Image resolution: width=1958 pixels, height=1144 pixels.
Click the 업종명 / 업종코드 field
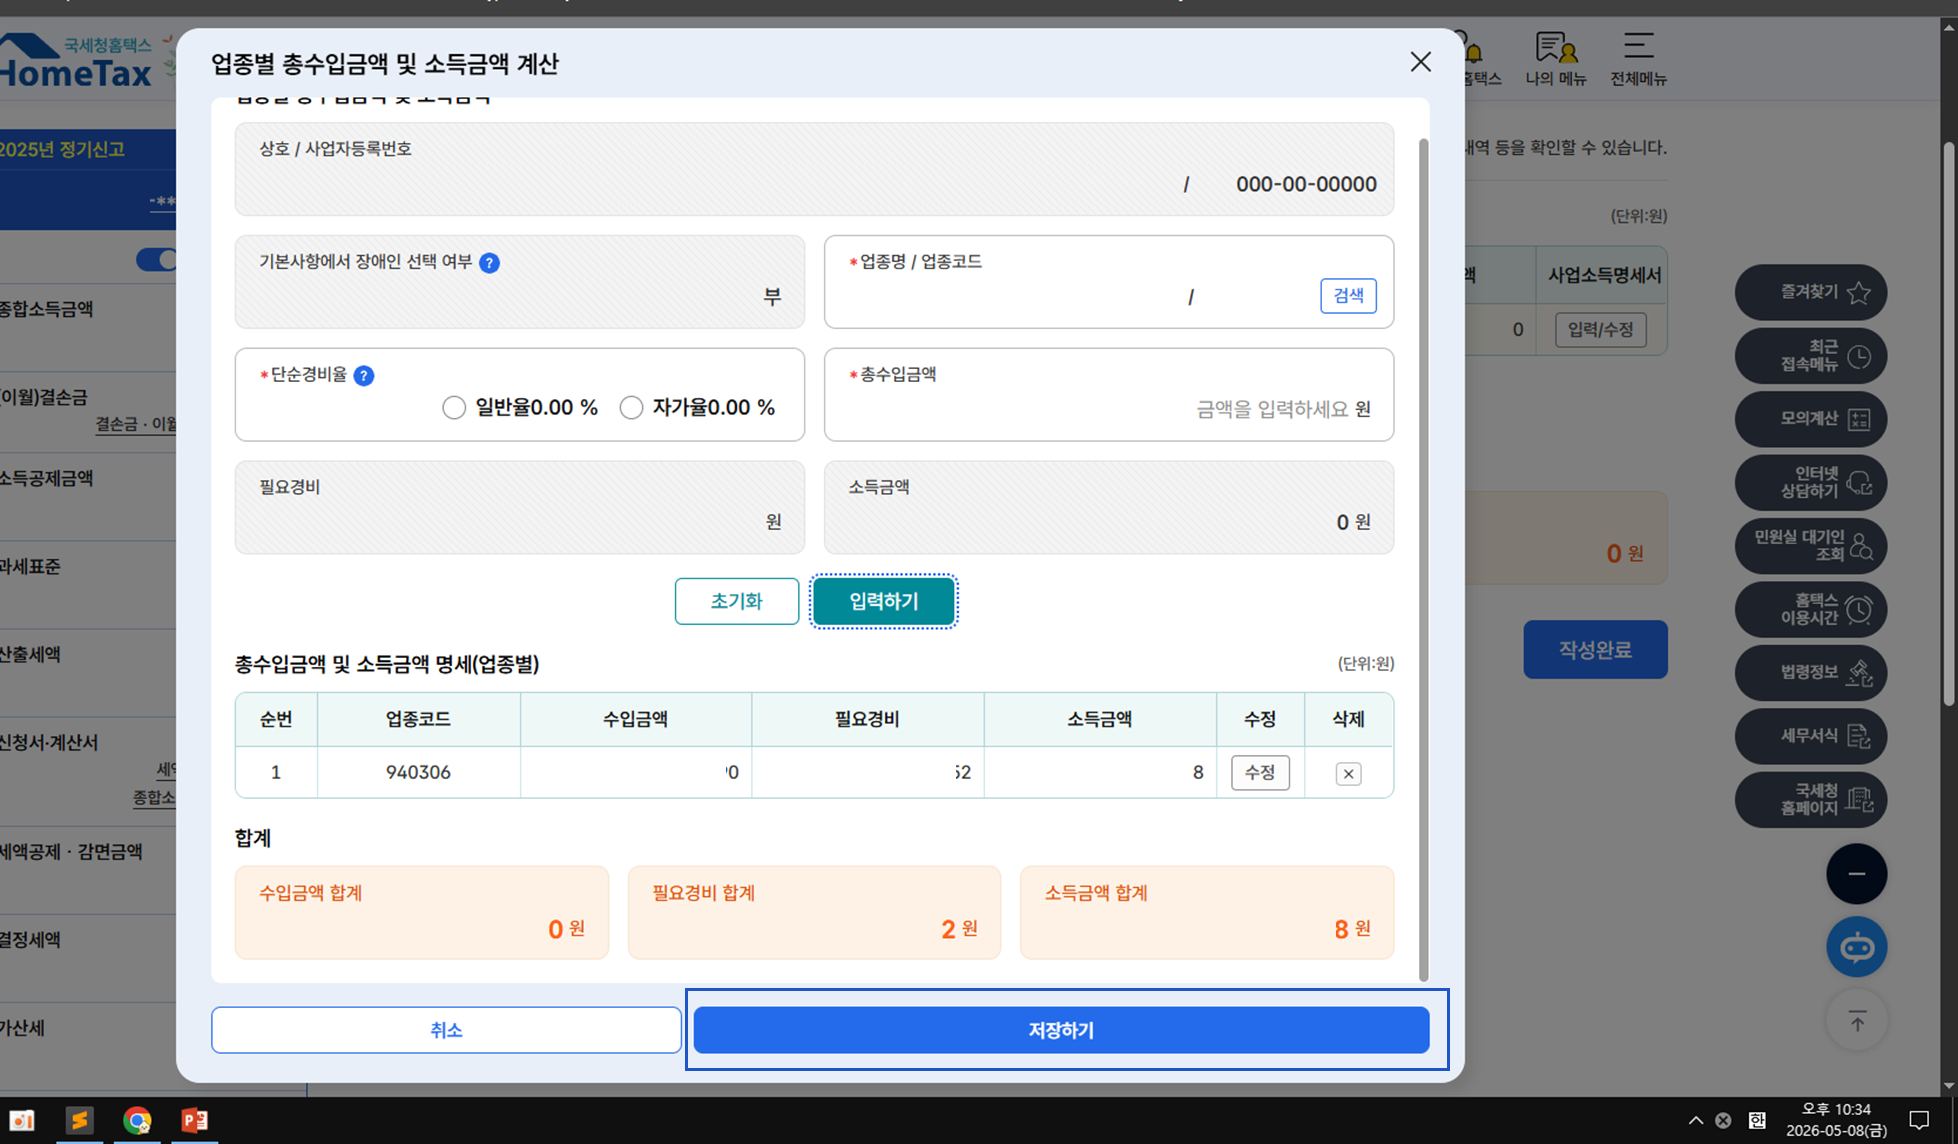pos(1108,282)
